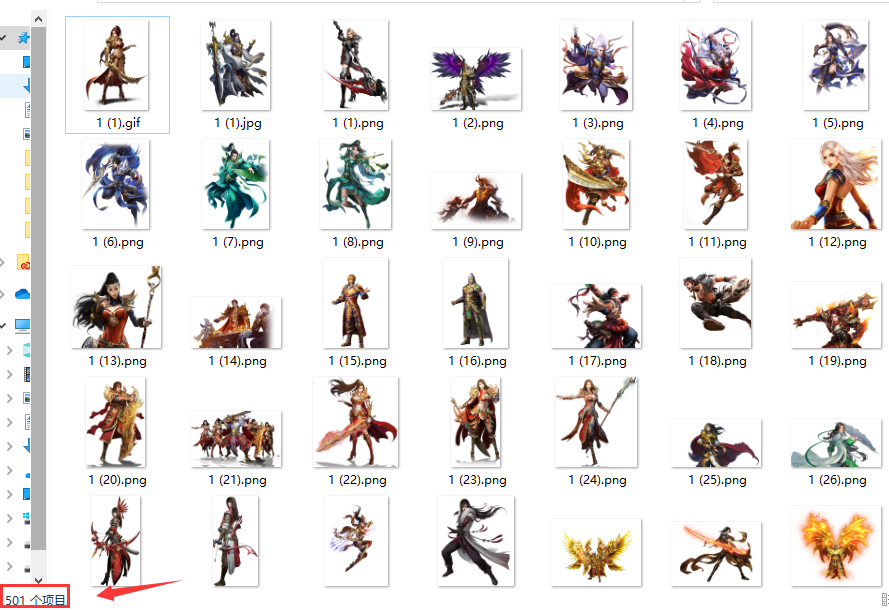Open the Videos filmstrip icon
Image resolution: width=889 pixels, height=610 pixels.
click(x=26, y=374)
